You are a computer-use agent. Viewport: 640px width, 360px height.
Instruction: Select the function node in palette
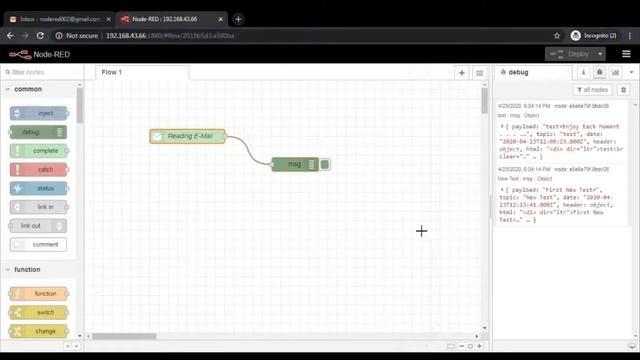tap(39, 293)
